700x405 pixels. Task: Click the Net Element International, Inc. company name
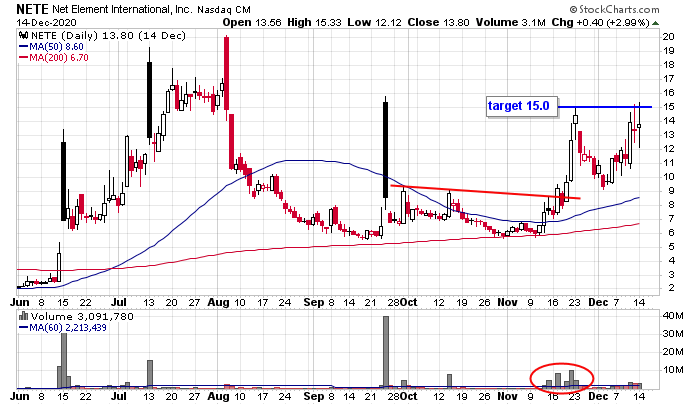tap(122, 9)
